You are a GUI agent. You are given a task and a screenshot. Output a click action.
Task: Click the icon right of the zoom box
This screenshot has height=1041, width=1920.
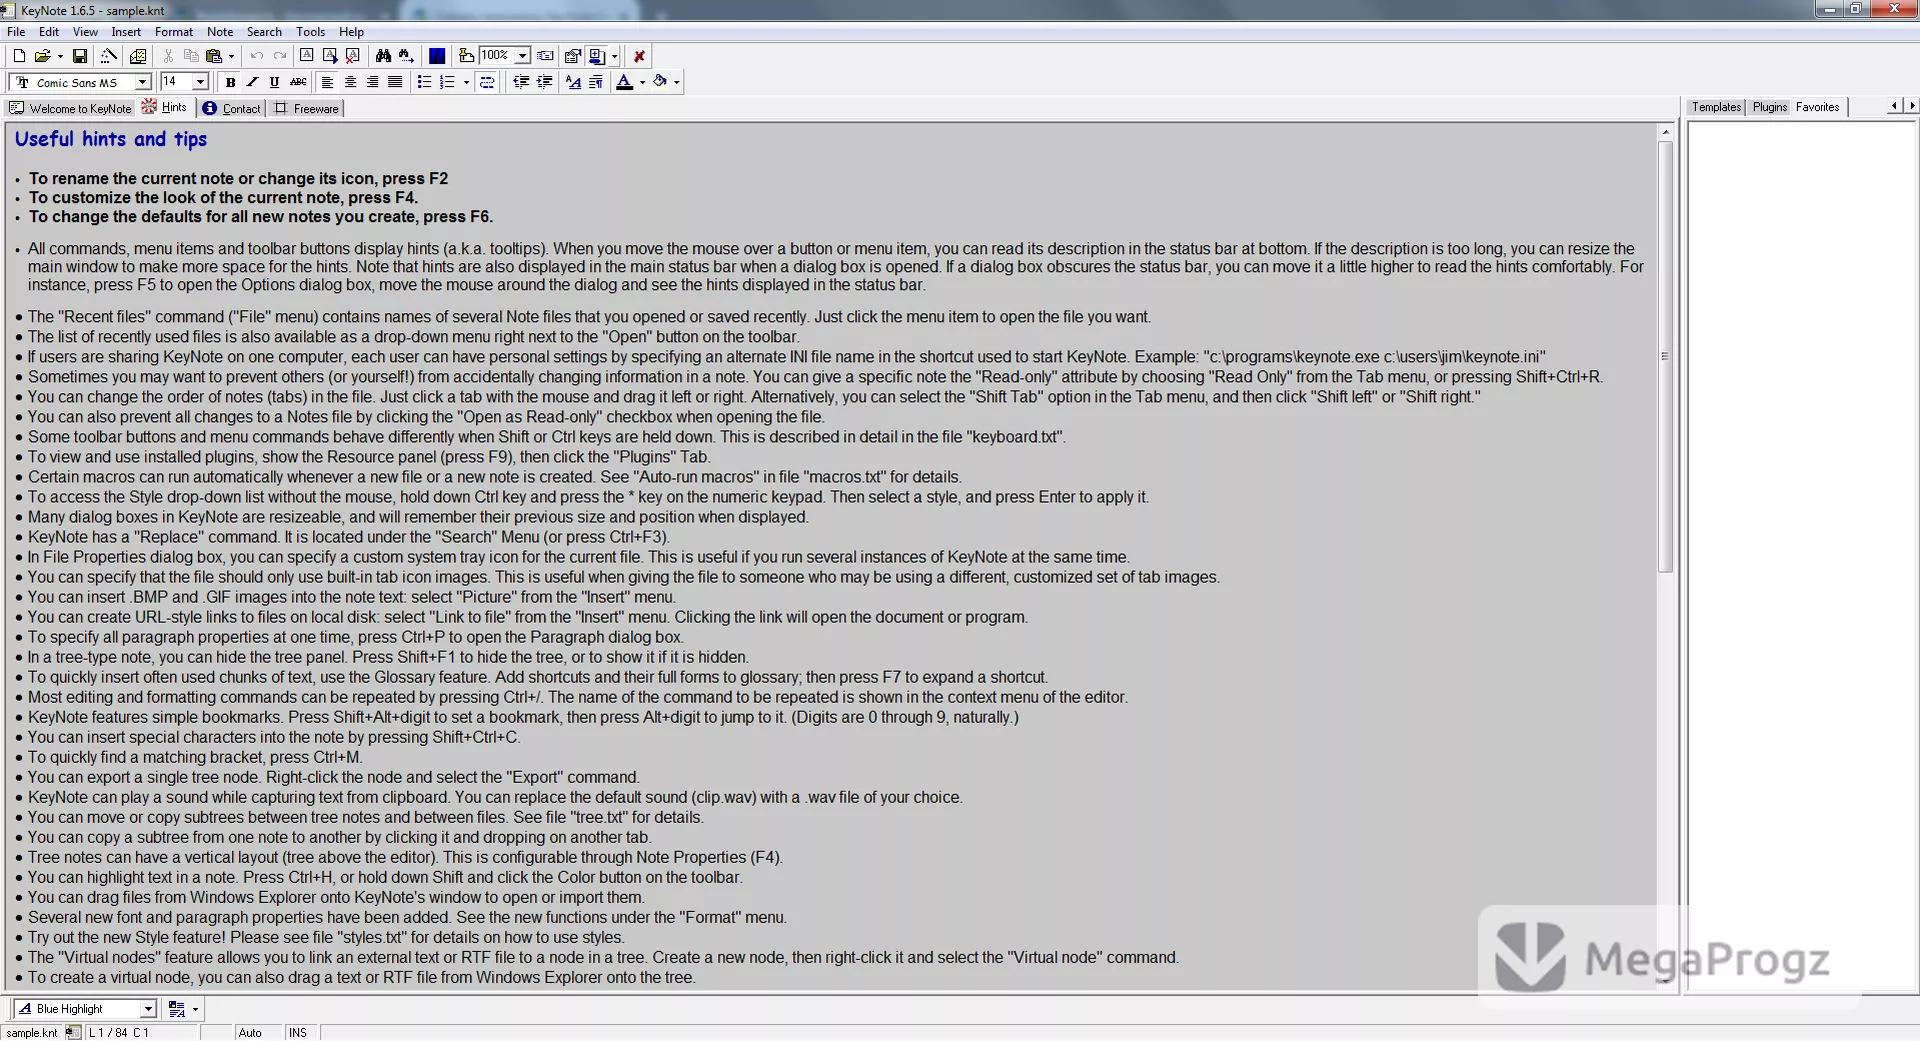pos(545,56)
